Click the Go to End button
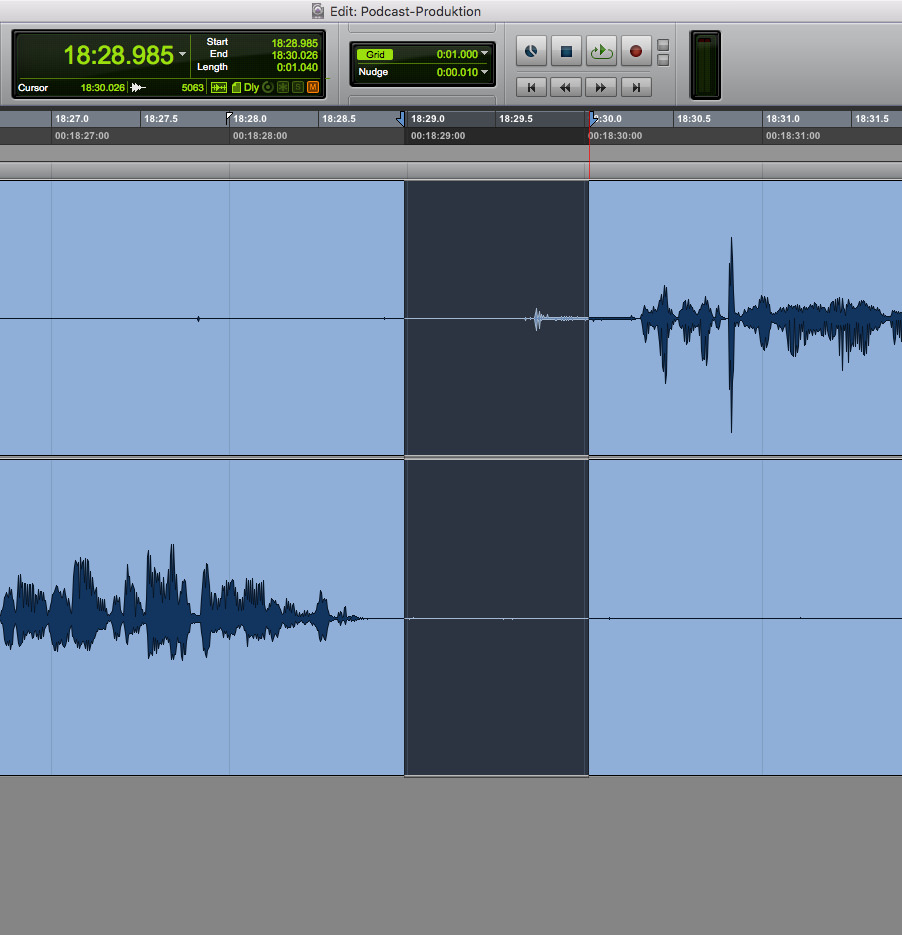Image resolution: width=902 pixels, height=935 pixels. (635, 88)
